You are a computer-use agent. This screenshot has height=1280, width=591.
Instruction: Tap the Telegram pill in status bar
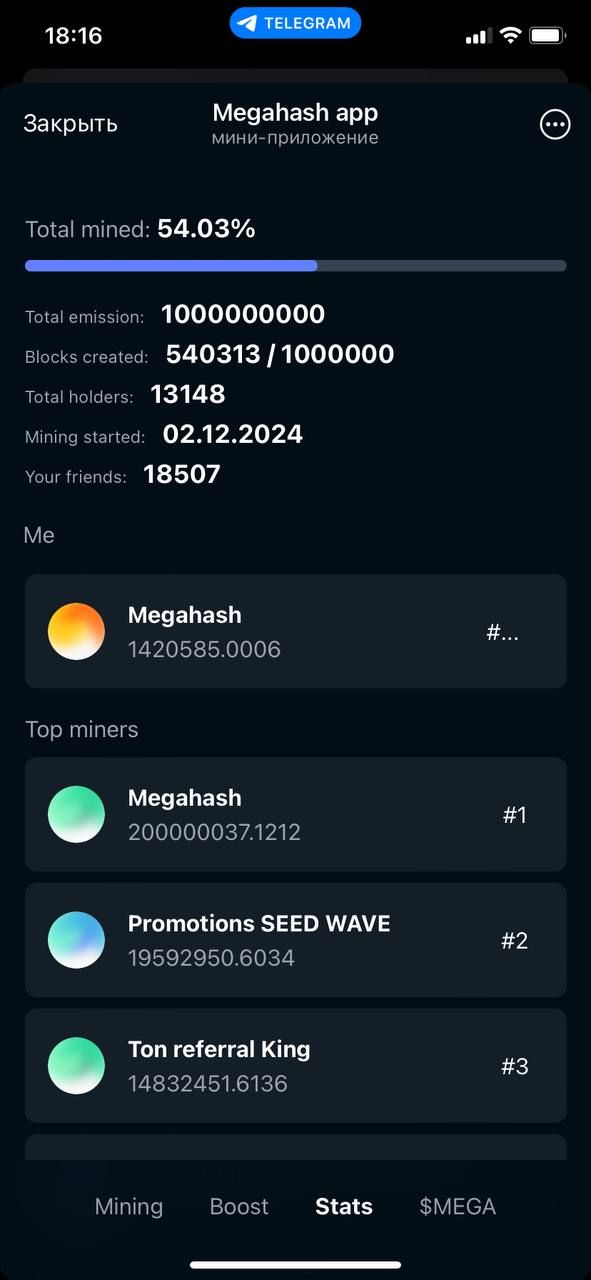tap(295, 23)
